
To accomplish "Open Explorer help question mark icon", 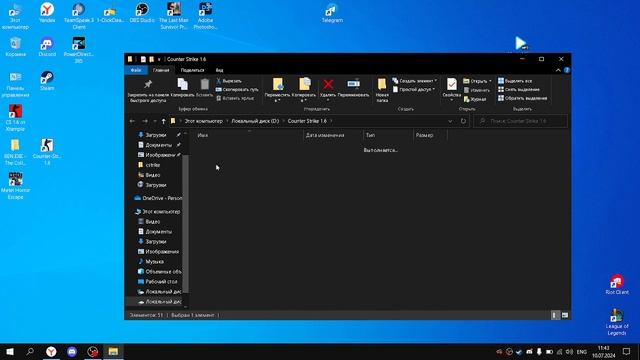I will 567,70.
